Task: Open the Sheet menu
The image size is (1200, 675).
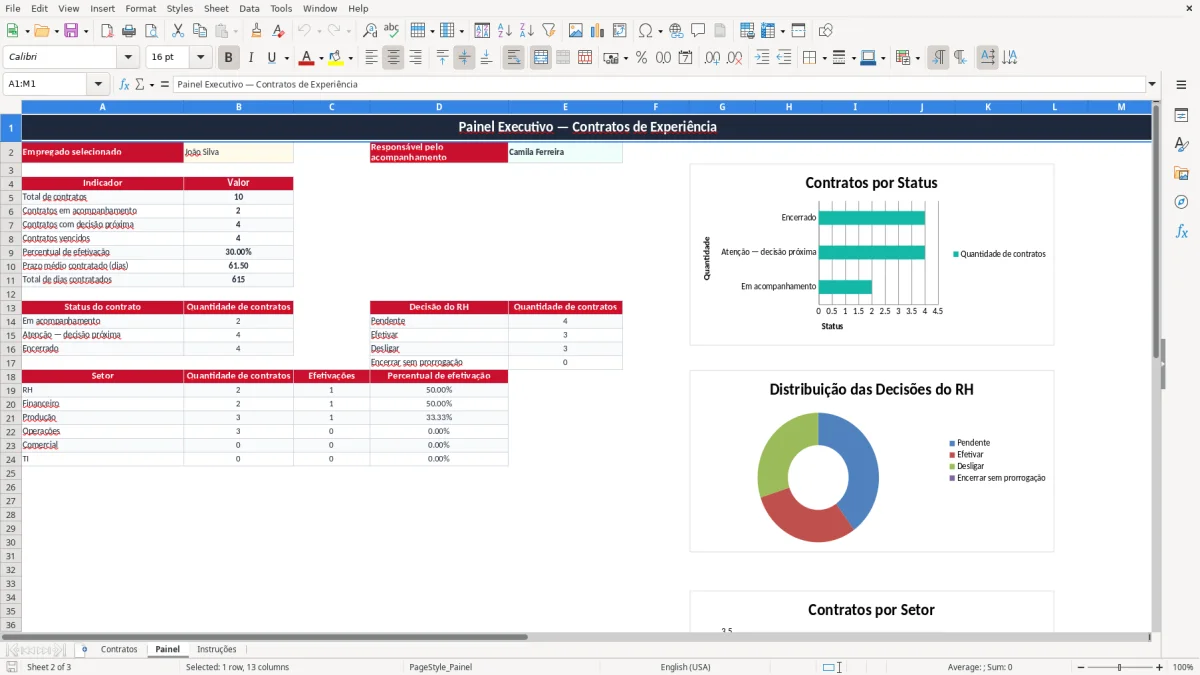Action: (216, 8)
